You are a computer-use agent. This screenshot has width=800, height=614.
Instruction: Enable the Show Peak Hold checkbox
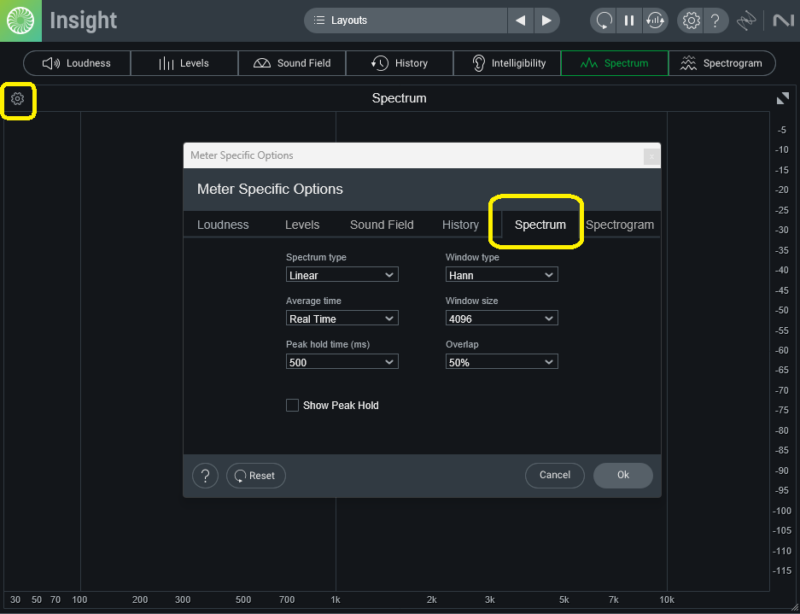[x=292, y=405]
